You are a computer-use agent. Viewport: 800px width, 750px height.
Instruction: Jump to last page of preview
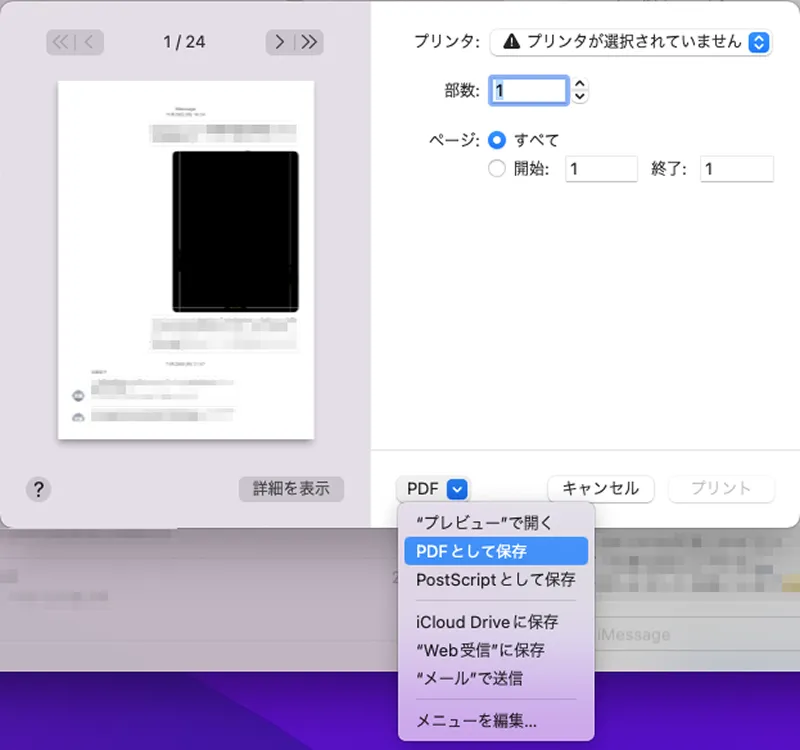point(309,42)
